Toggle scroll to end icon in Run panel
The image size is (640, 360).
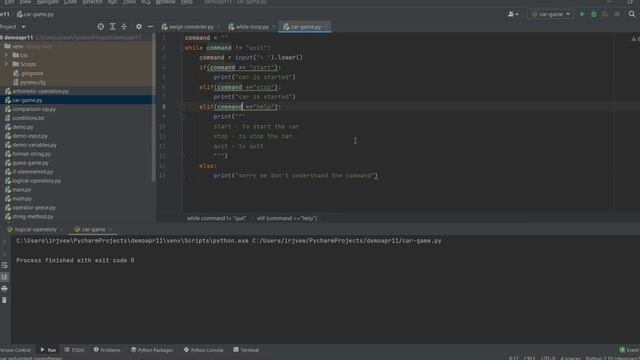coord(4,277)
